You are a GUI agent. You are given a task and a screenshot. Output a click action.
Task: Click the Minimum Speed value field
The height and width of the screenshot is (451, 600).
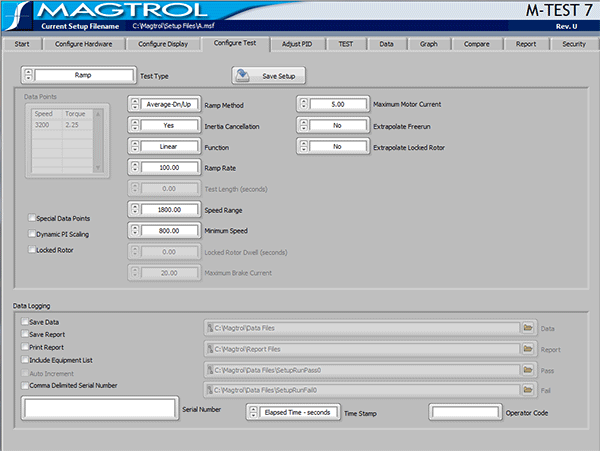point(169,231)
